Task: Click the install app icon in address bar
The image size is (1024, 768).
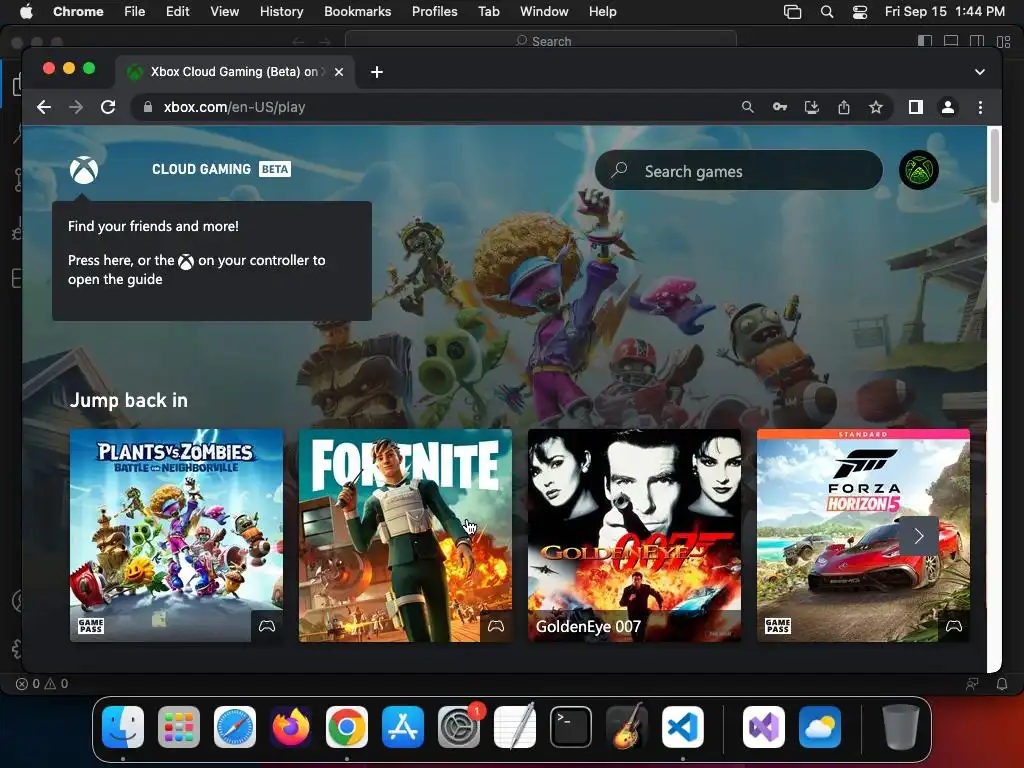Action: [812, 107]
